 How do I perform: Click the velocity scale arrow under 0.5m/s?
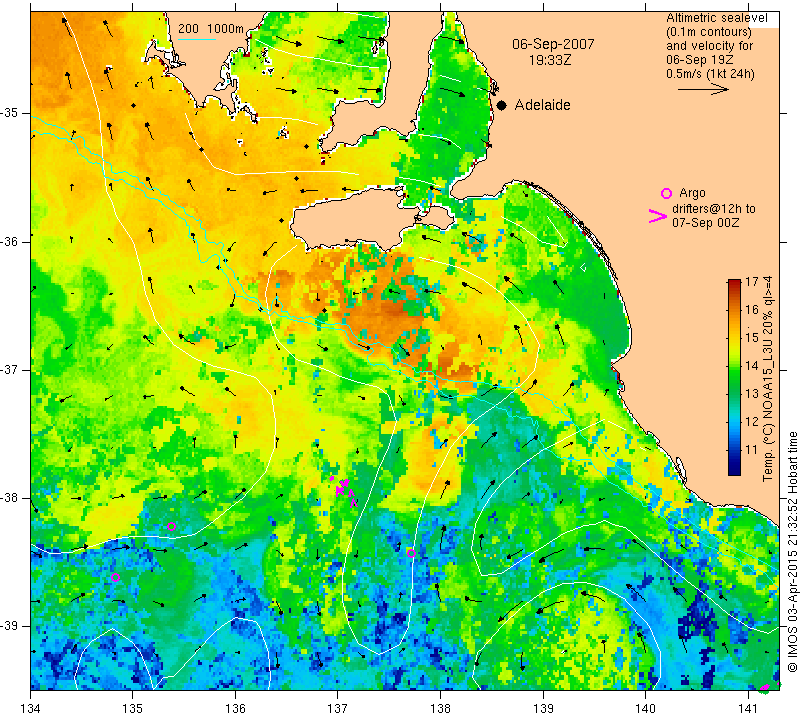point(703,89)
